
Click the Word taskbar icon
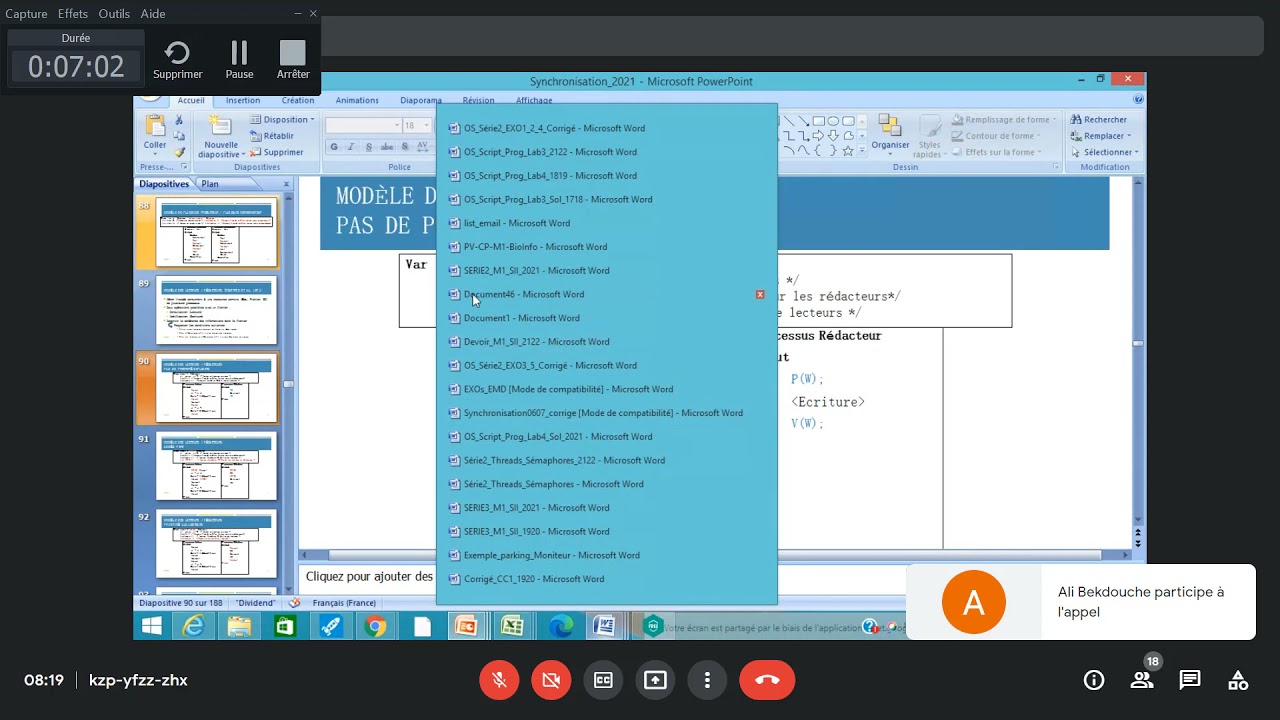[604, 626]
